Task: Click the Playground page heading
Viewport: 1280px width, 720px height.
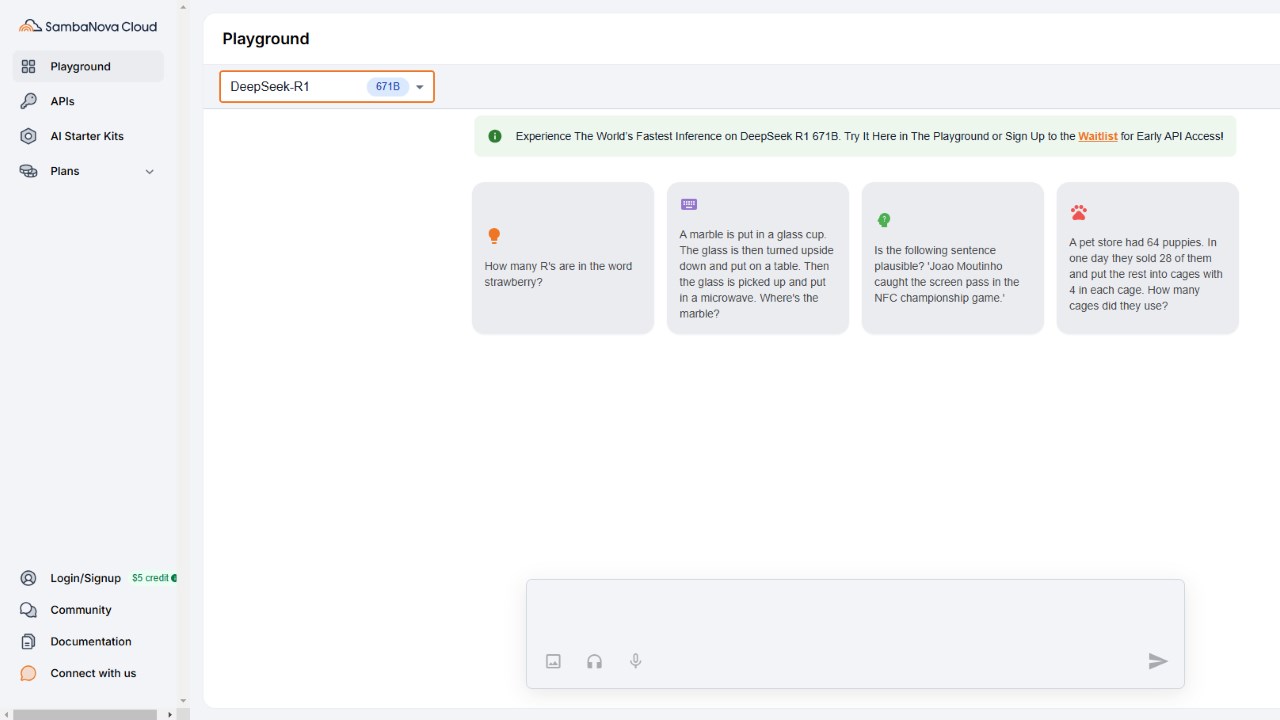Action: [x=266, y=39]
